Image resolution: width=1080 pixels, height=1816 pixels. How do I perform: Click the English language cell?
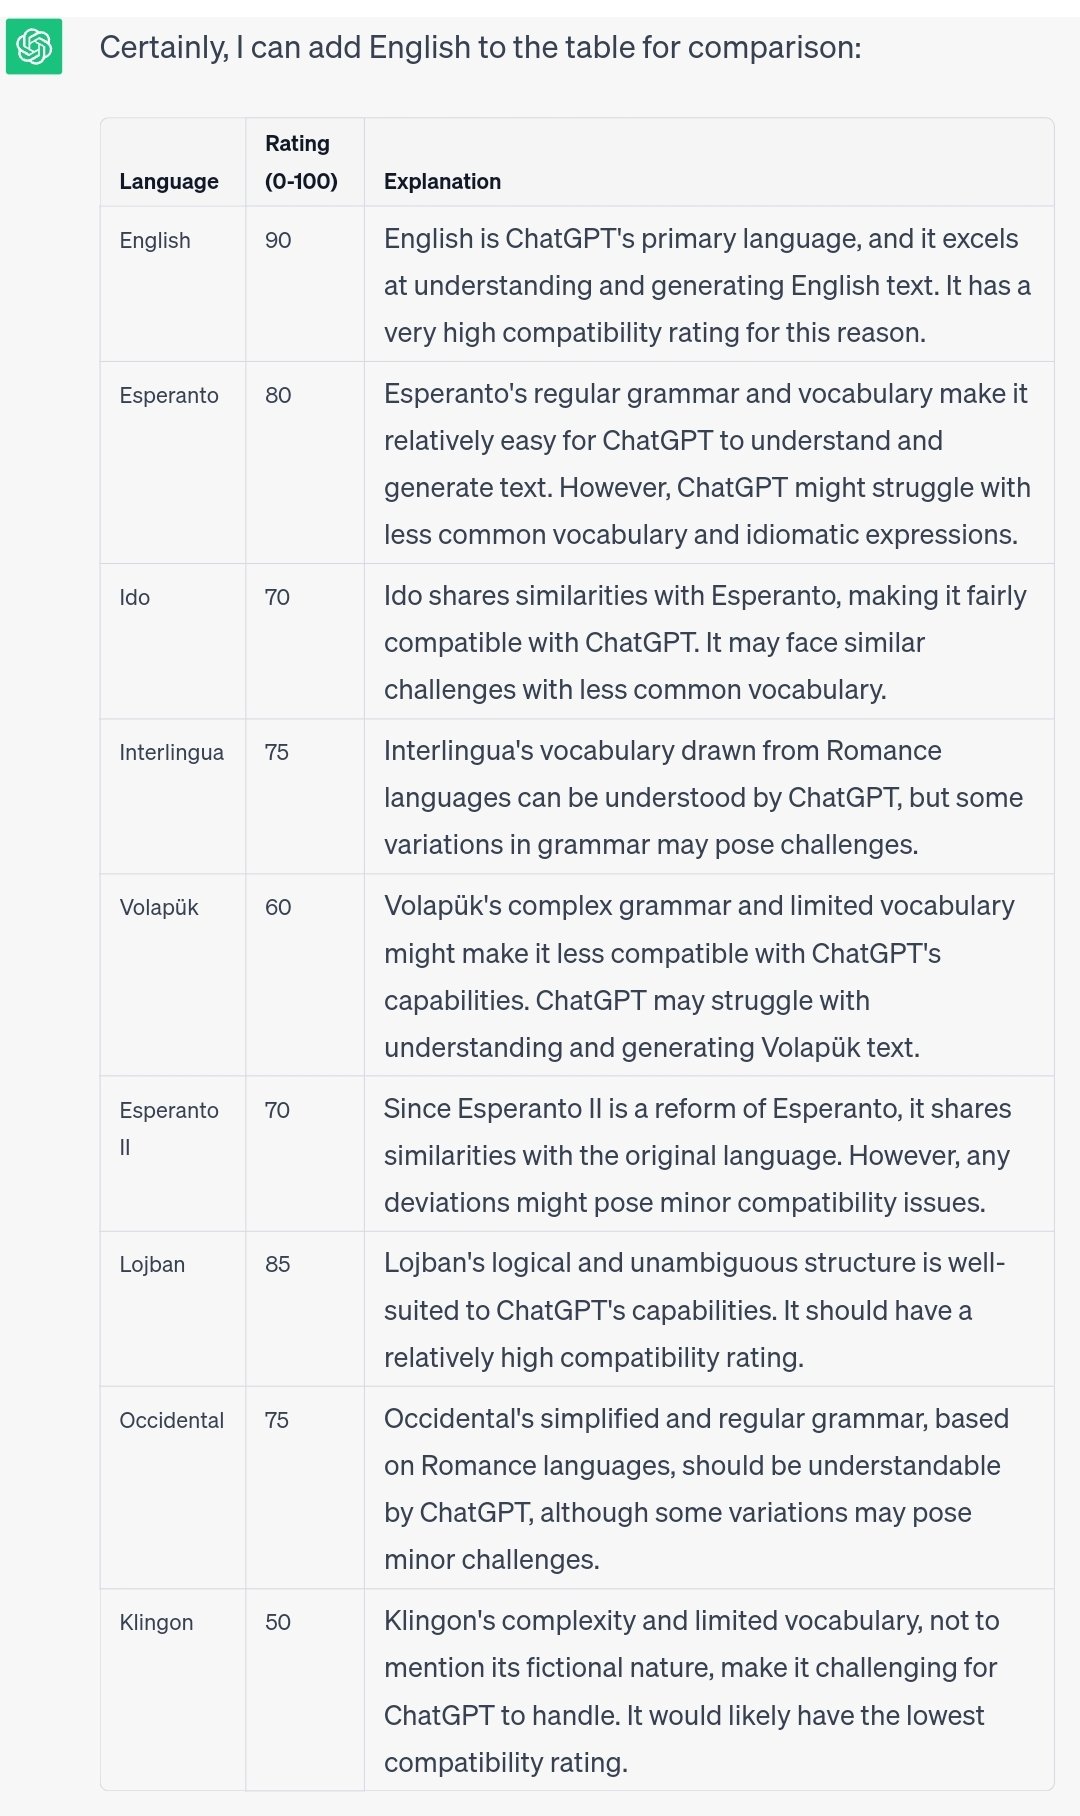[x=155, y=240]
